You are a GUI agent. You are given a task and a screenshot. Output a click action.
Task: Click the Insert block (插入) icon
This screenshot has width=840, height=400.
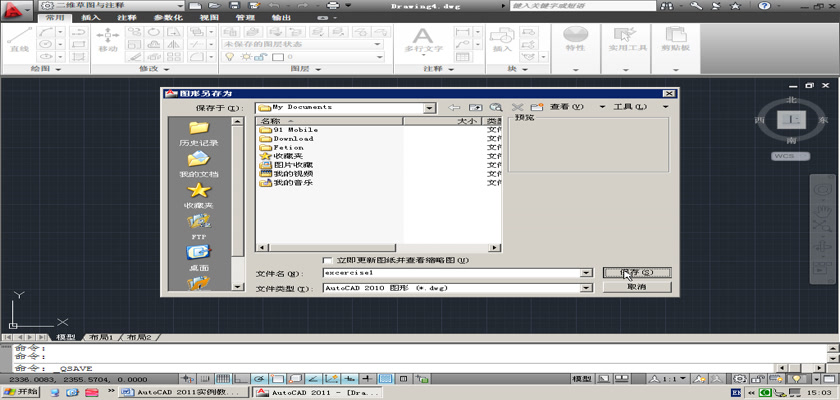502,40
